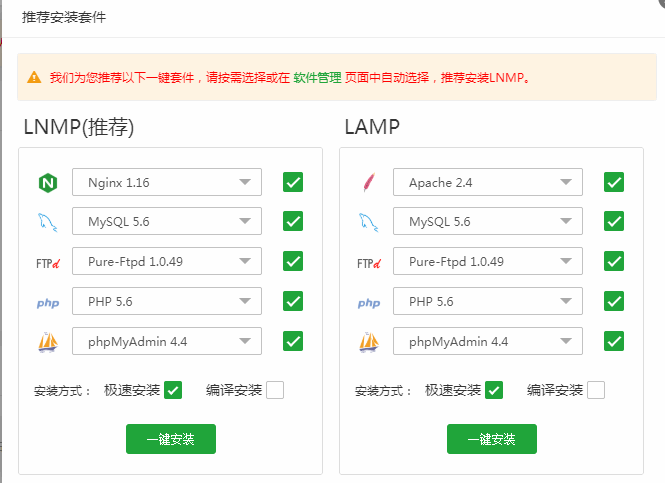The image size is (665, 483).
Task: Click 一键安装 button for LAMP
Action: pyautogui.click(x=492, y=439)
